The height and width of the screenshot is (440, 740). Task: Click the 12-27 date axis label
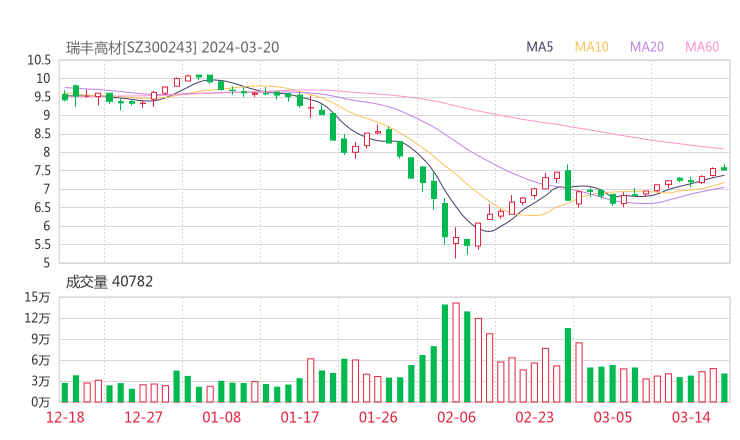coord(143,417)
